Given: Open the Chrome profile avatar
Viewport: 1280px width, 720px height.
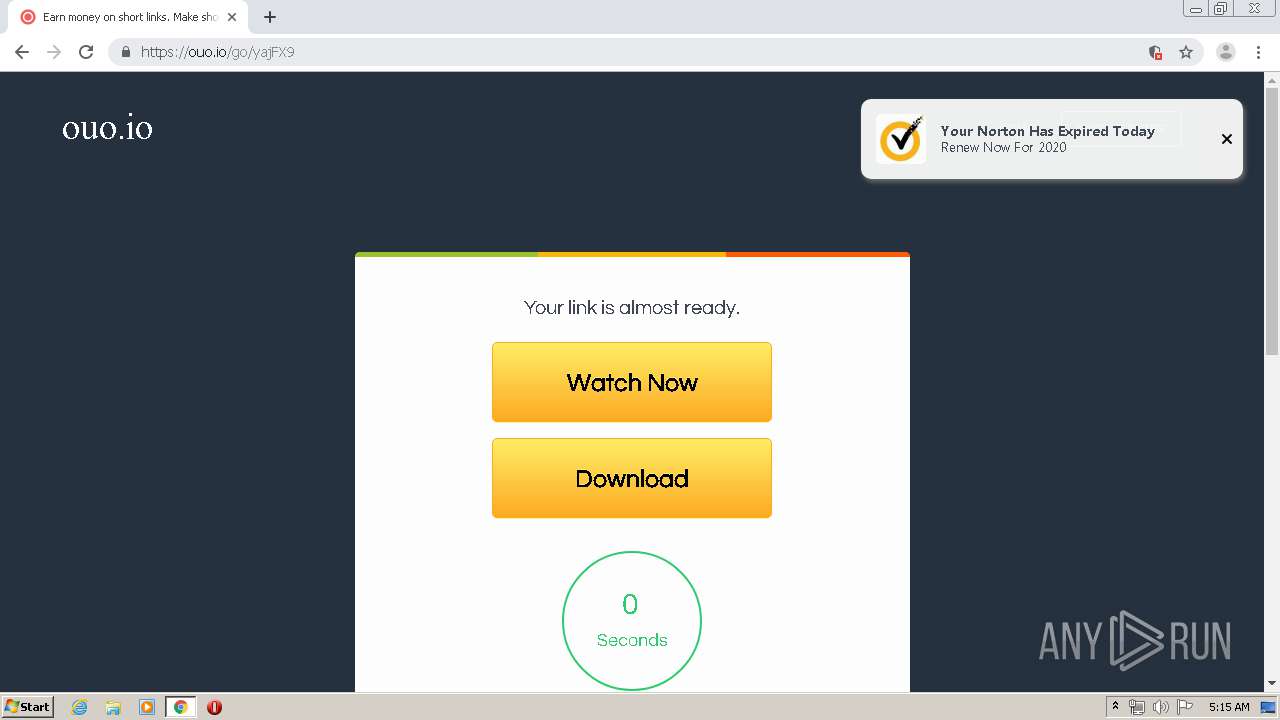Looking at the screenshot, I should (x=1225, y=52).
